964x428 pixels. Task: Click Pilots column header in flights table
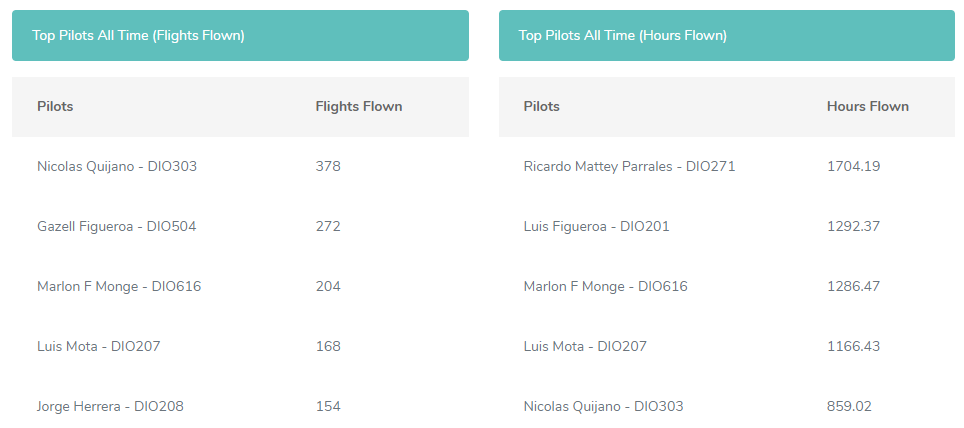(x=55, y=106)
